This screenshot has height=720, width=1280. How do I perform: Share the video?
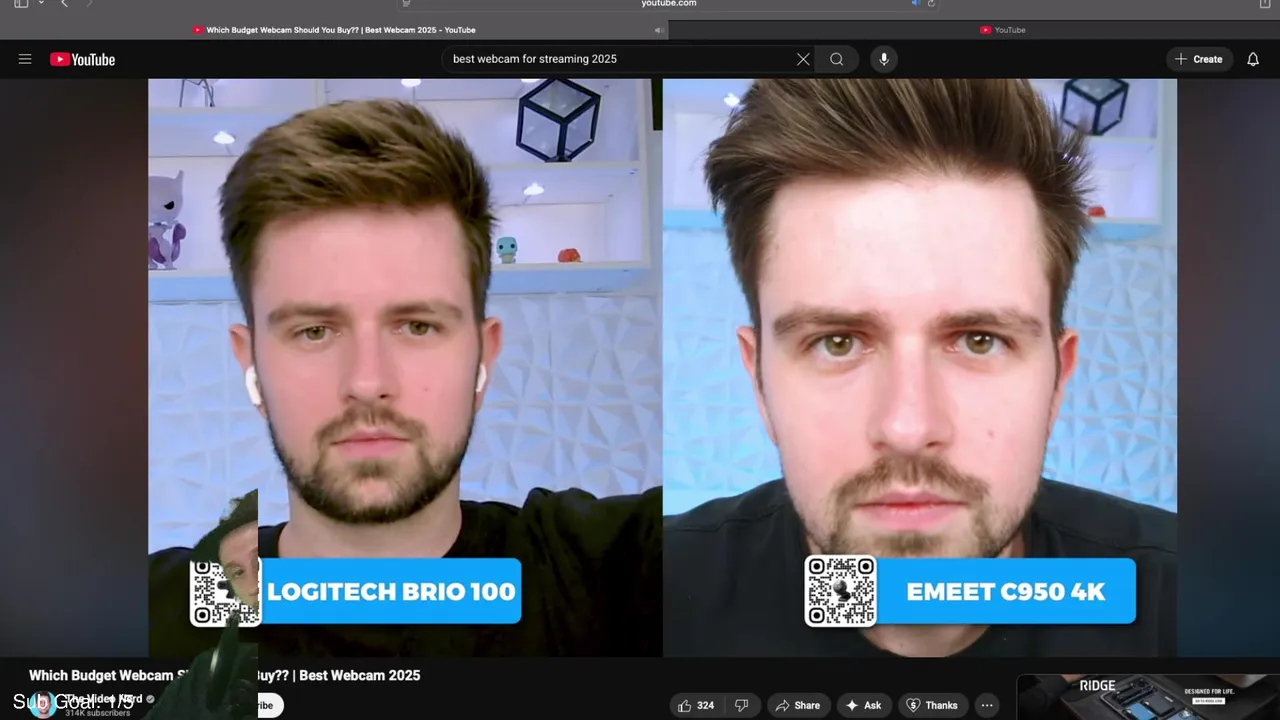797,705
